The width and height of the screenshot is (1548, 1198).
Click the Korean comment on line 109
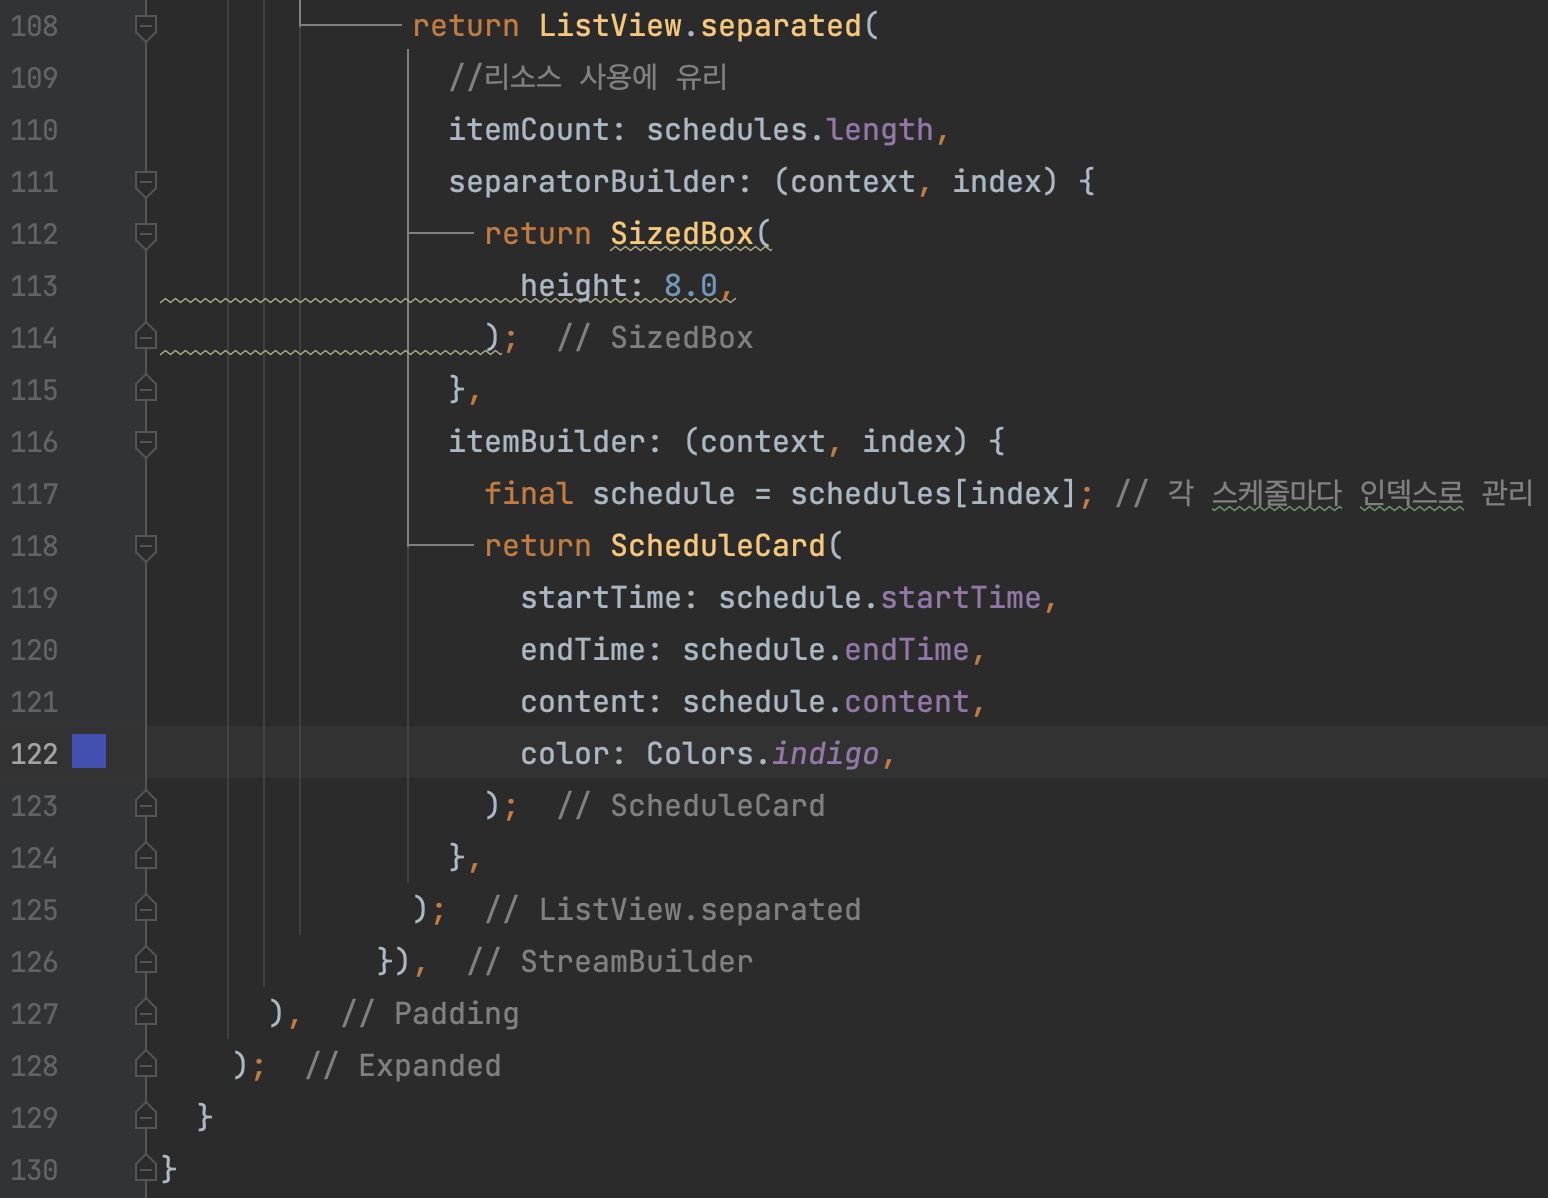[588, 77]
